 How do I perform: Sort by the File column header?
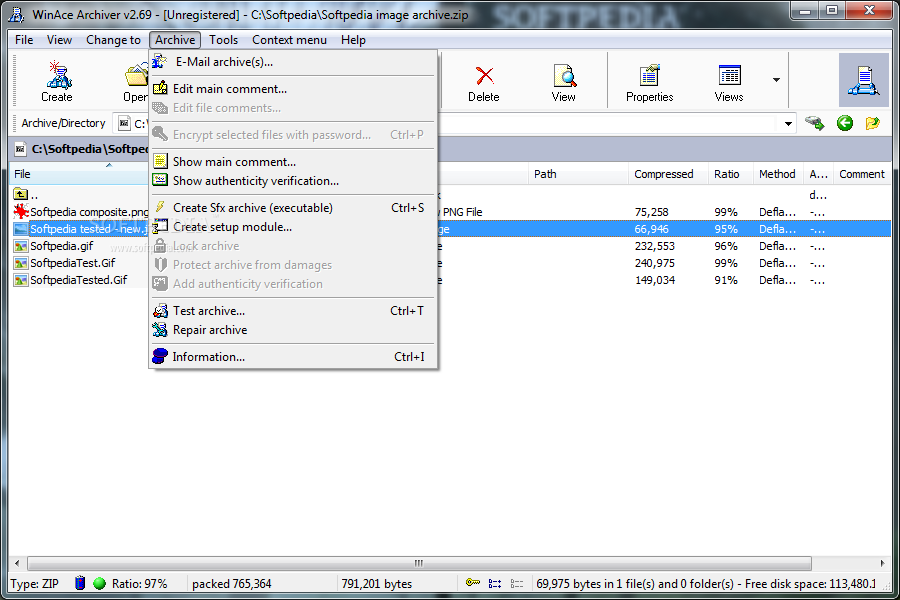pyautogui.click(x=79, y=174)
